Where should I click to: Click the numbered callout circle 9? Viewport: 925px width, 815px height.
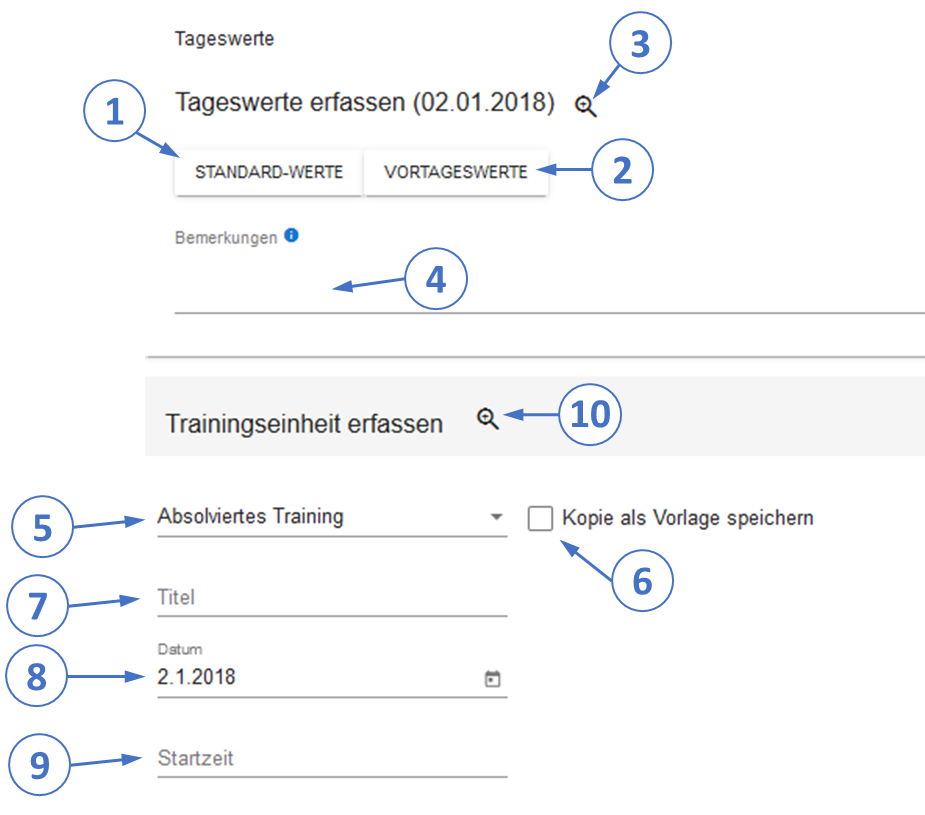tap(40, 766)
